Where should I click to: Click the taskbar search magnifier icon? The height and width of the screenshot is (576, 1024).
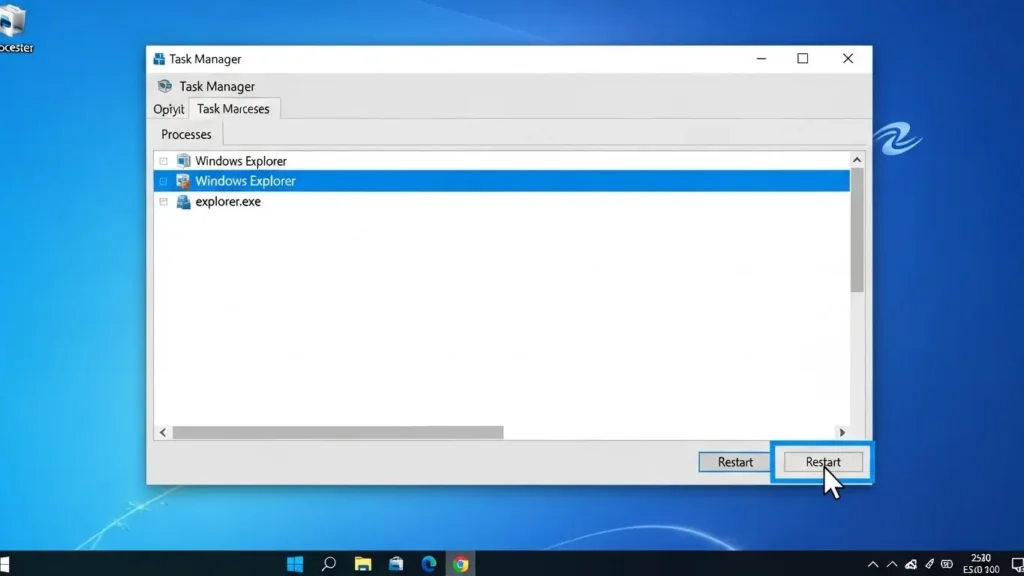click(x=329, y=564)
